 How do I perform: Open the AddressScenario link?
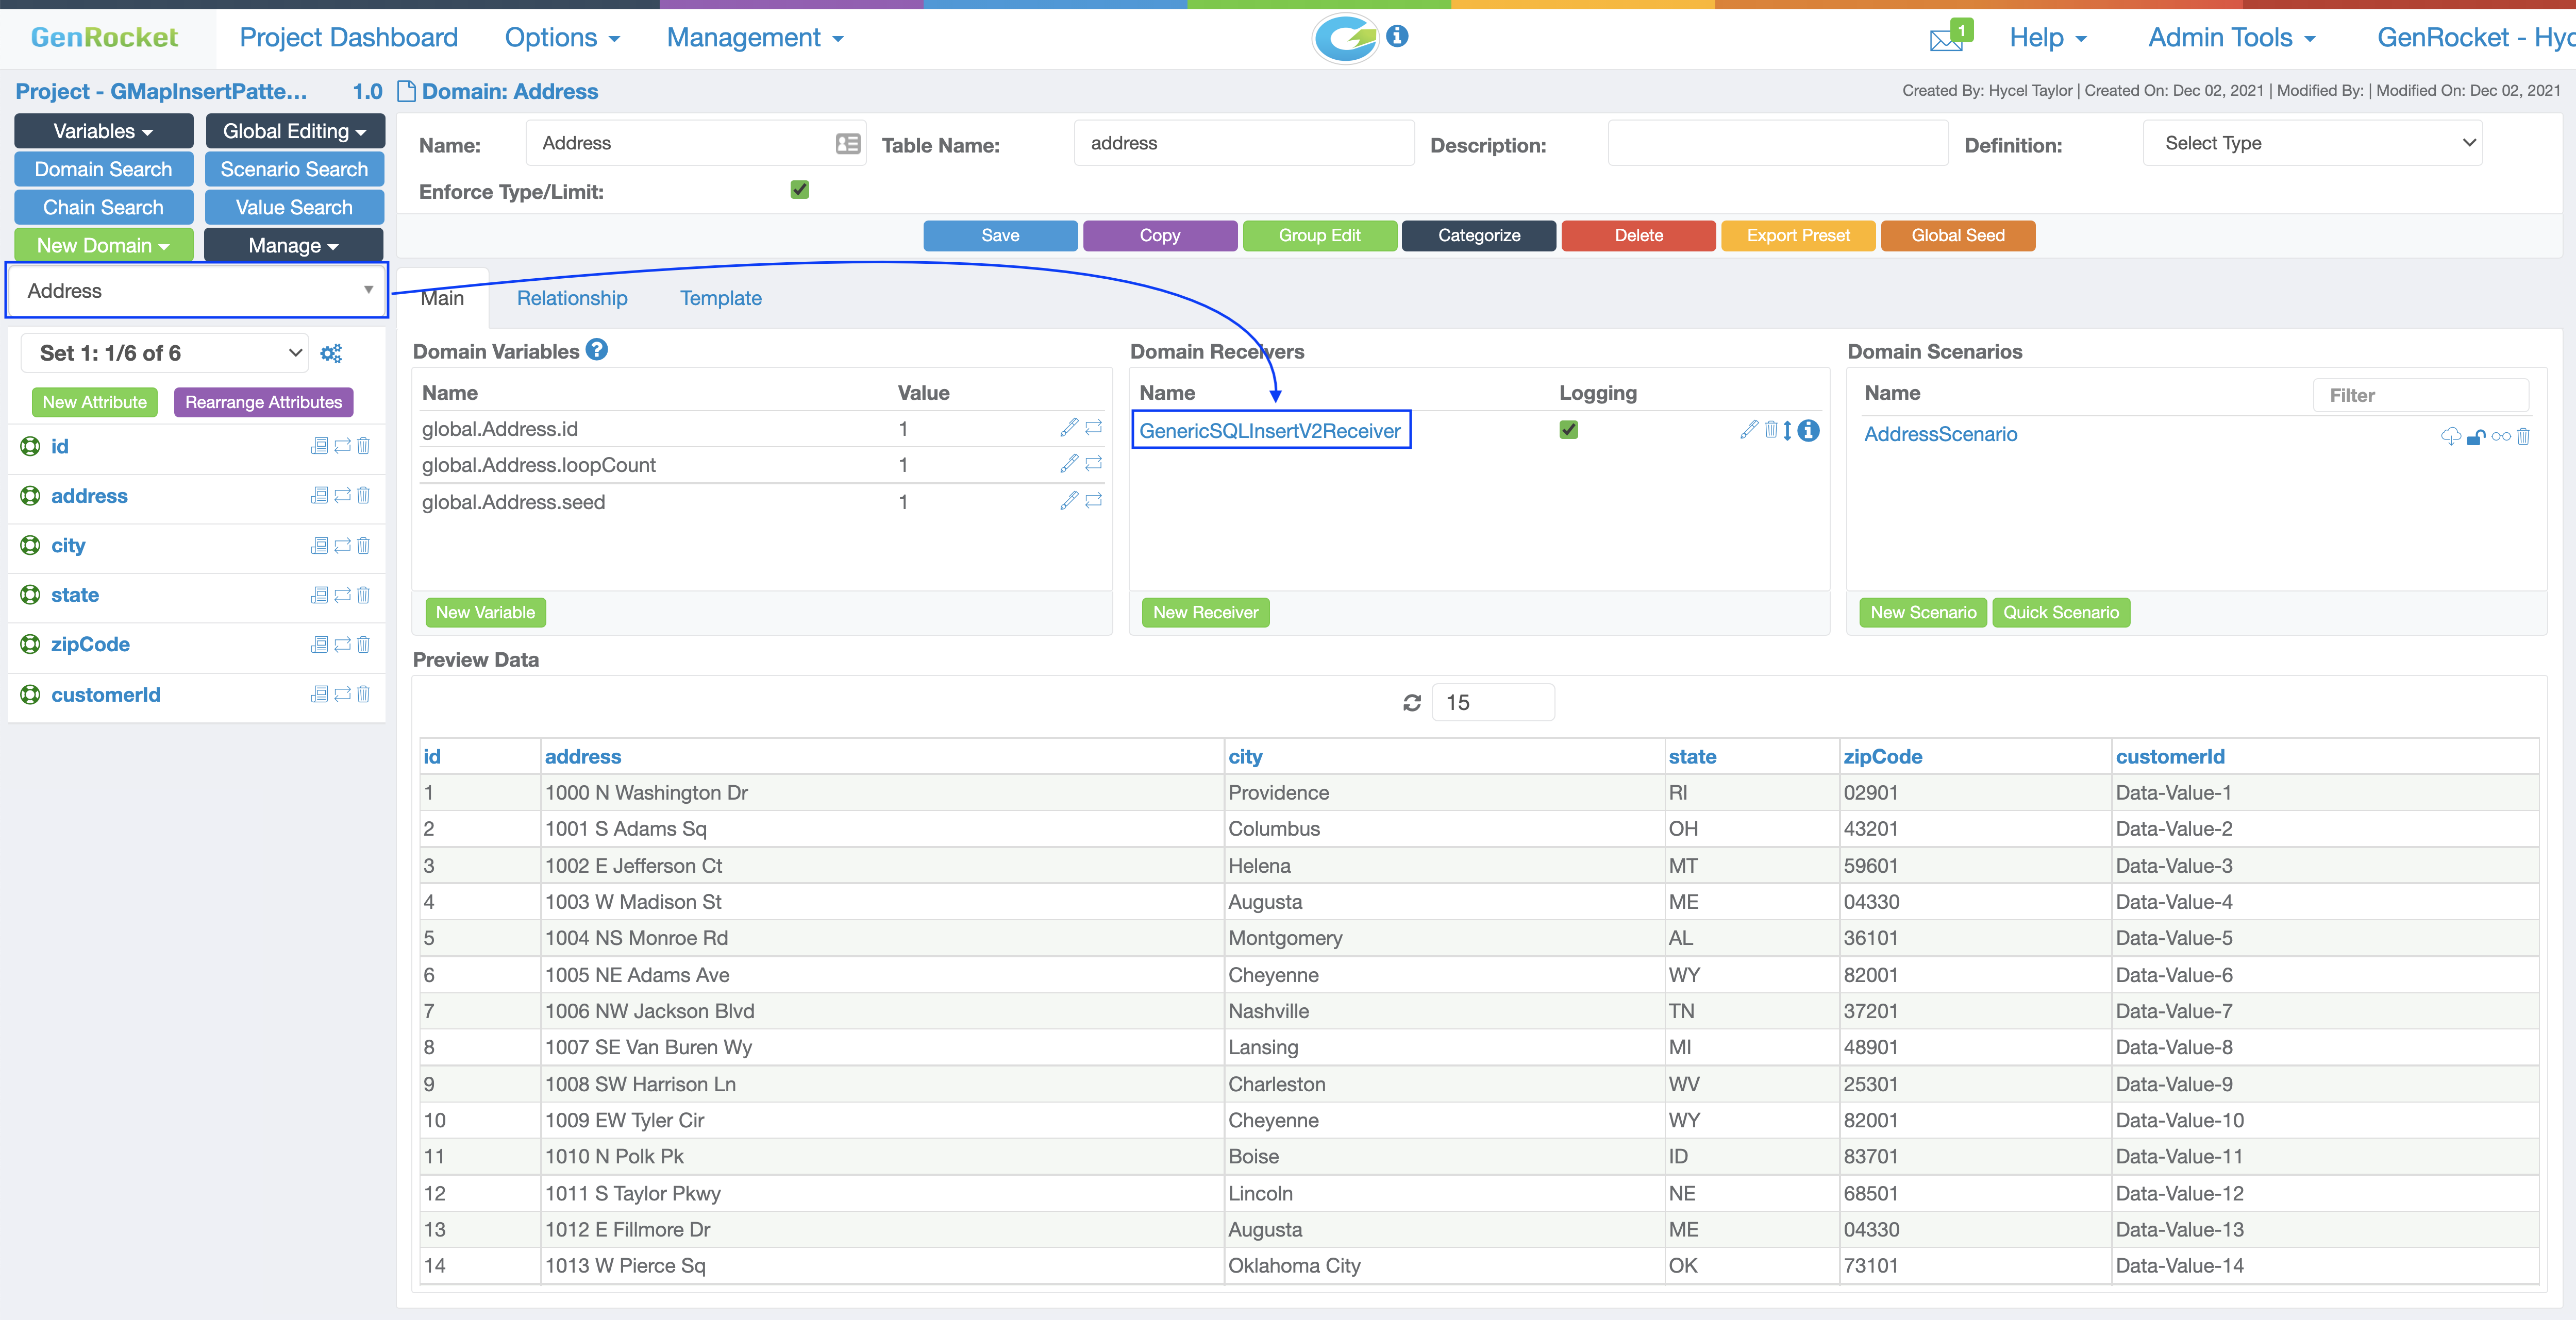[x=1940, y=434]
